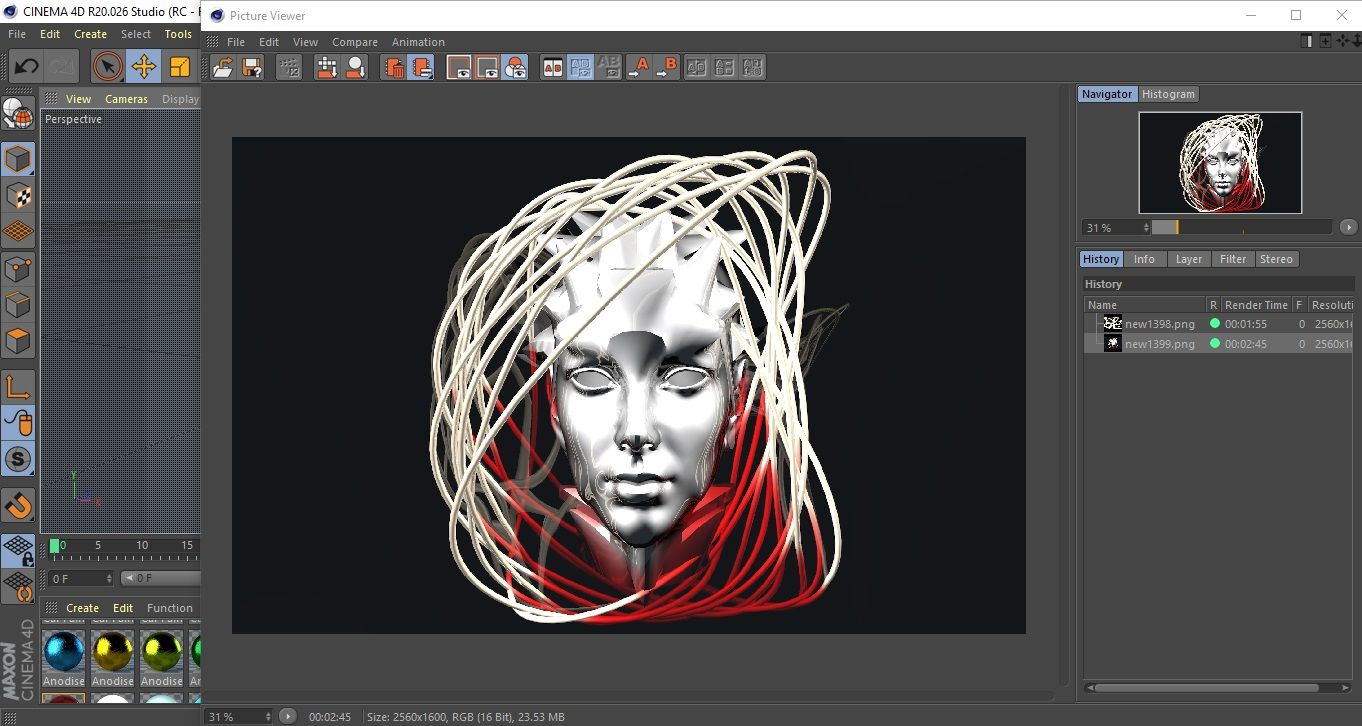
Task: Click the Axis L-shaped icon in left toolbar
Action: click(x=18, y=387)
